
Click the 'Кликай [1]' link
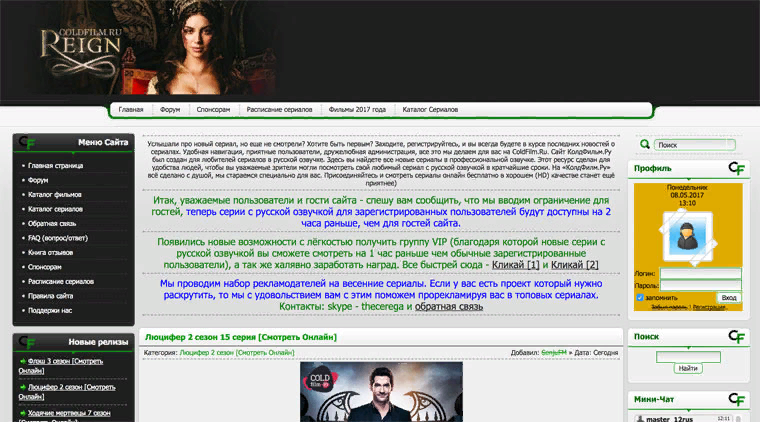click(x=515, y=265)
